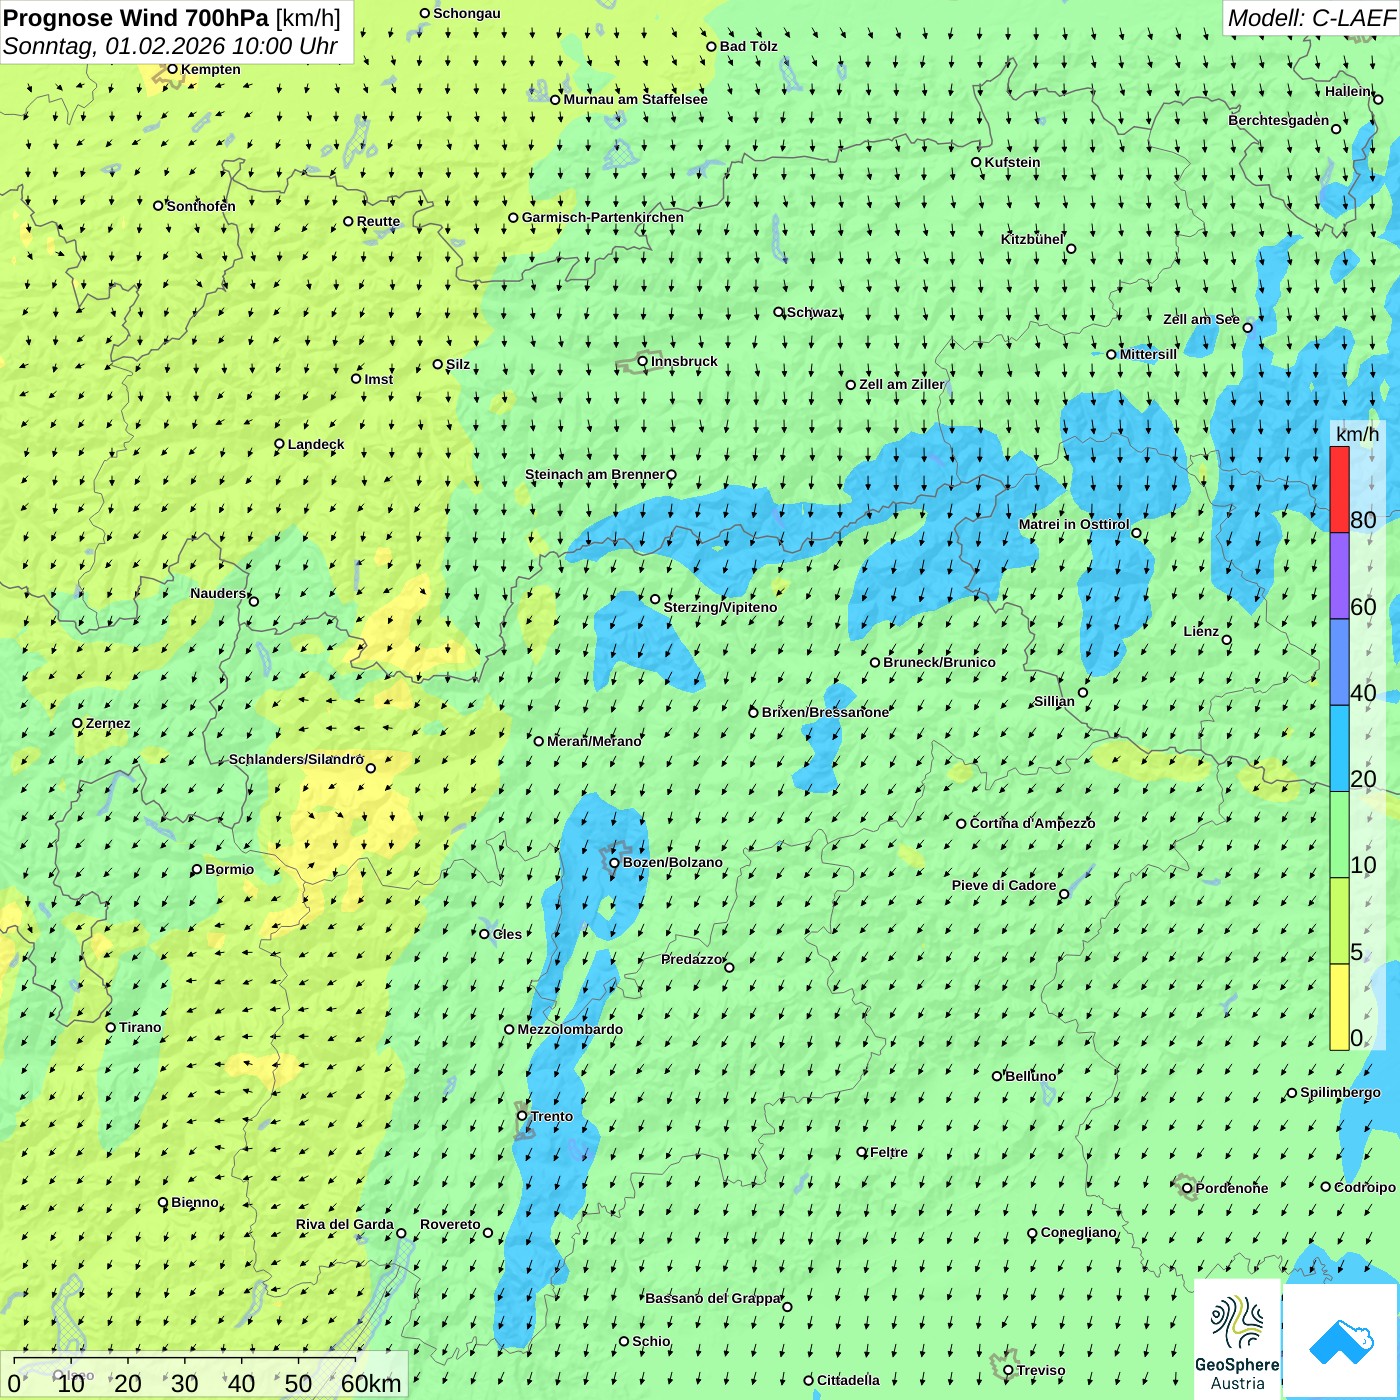This screenshot has height=1400, width=1400.
Task: Click the Matrei in Osttirol label
Action: [1074, 524]
